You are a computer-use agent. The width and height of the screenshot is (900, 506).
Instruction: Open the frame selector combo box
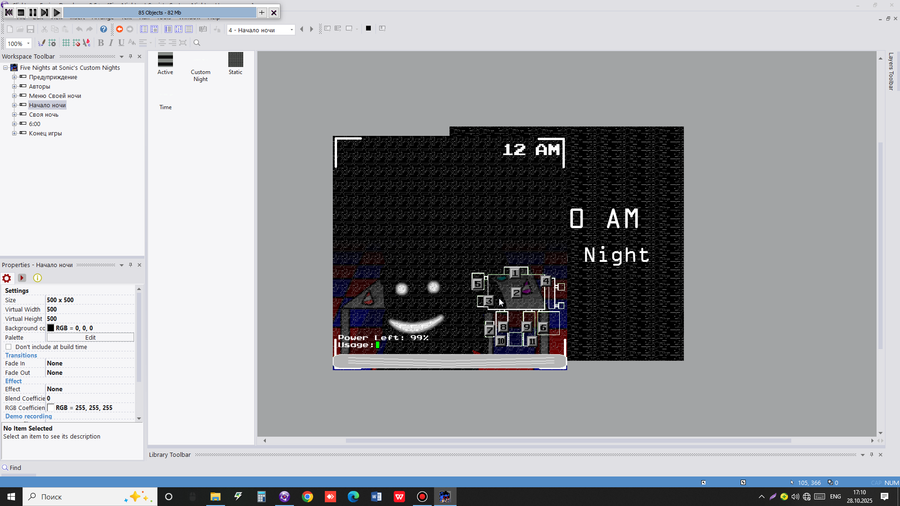pos(261,30)
